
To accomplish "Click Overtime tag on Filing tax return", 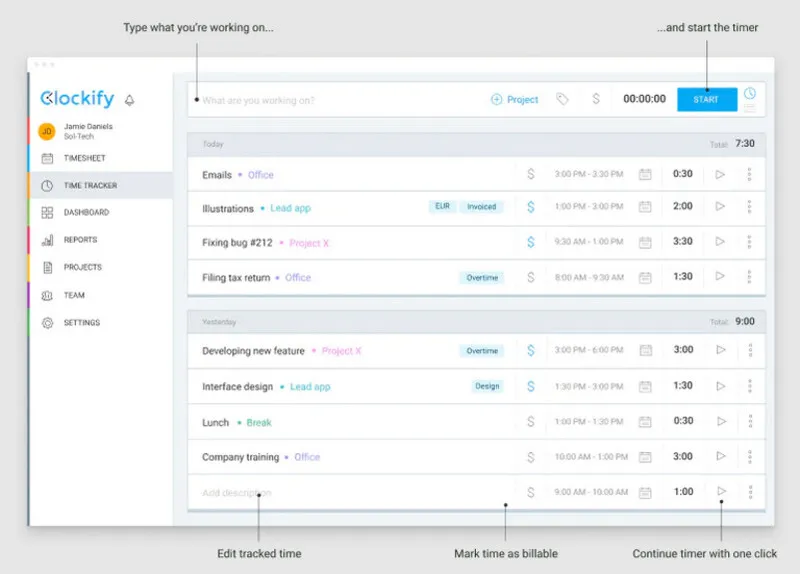I will (482, 278).
